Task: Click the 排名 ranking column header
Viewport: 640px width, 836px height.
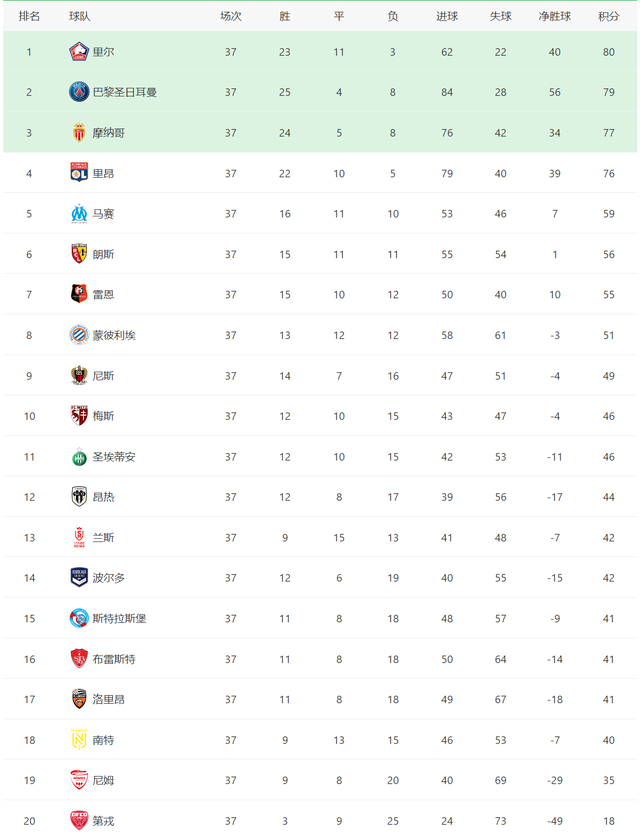Action: [x=29, y=17]
